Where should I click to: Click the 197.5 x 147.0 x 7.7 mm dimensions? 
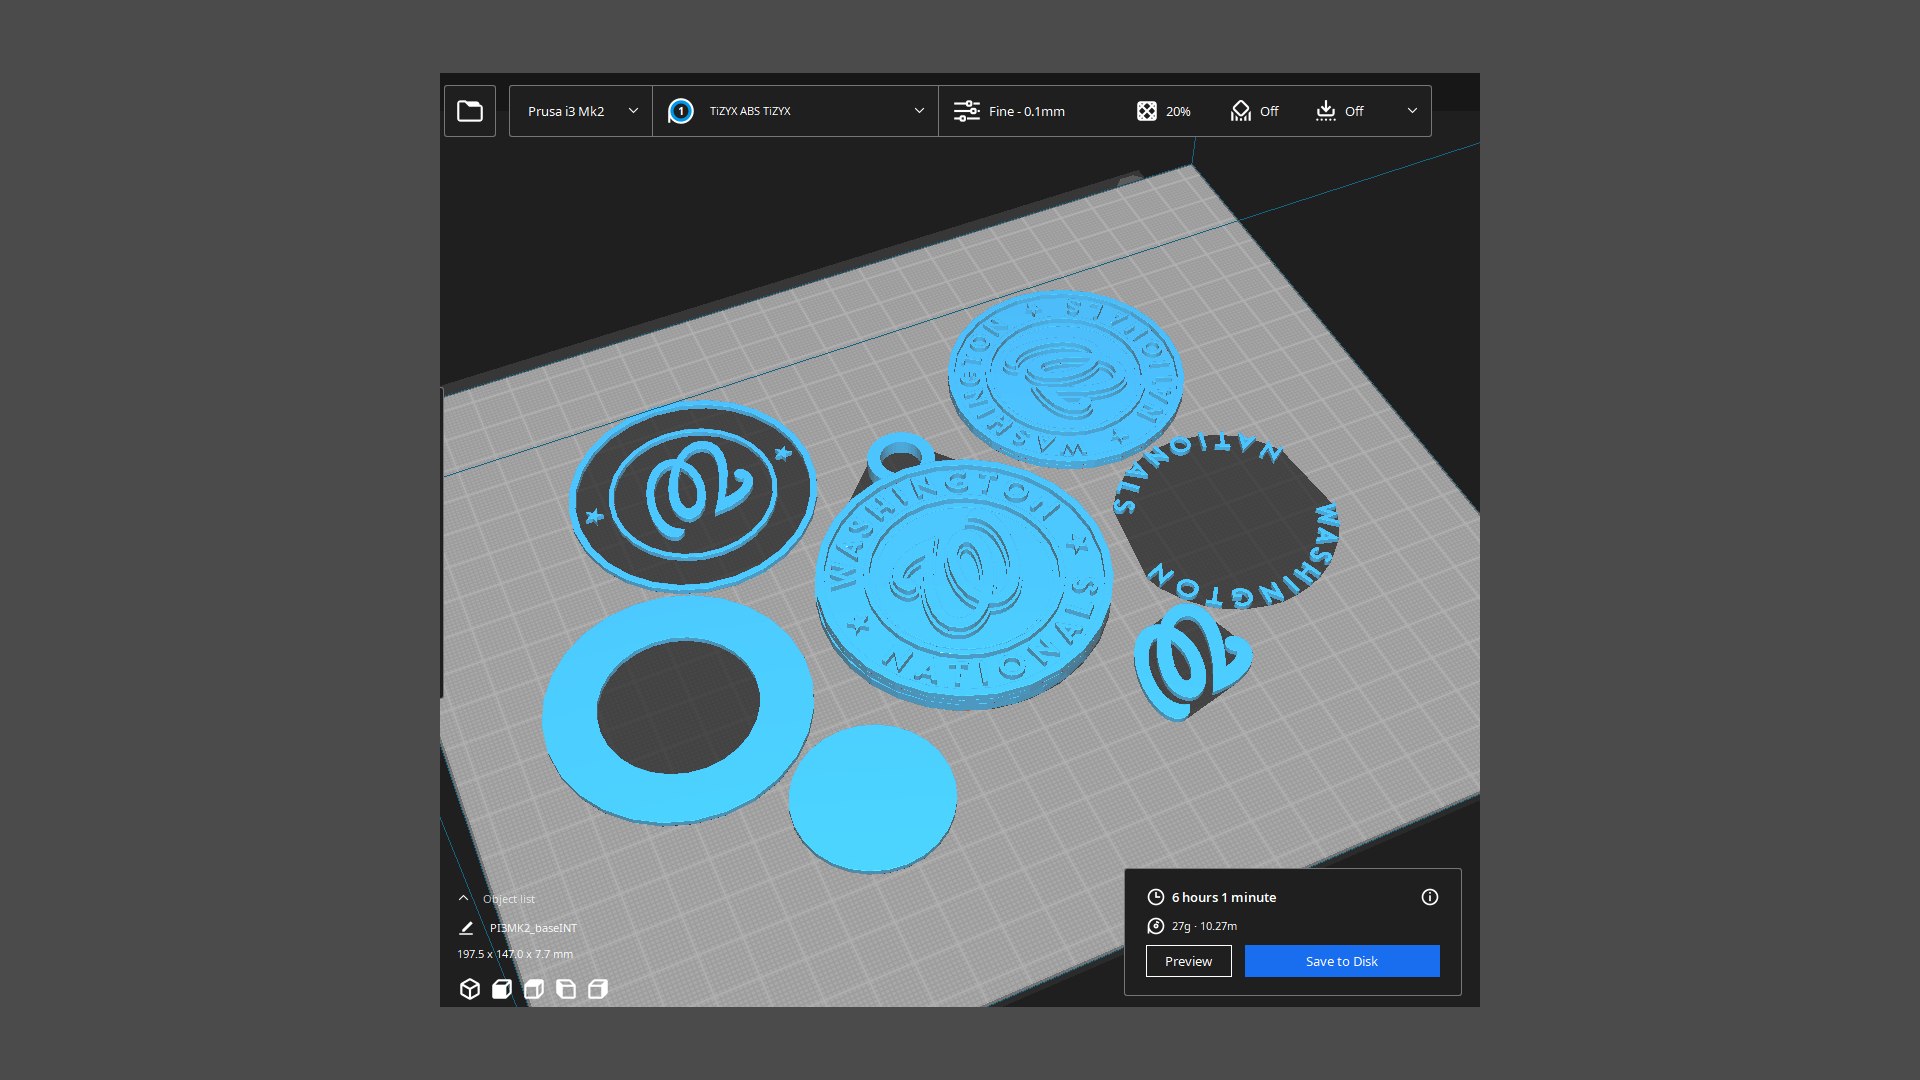pos(515,954)
